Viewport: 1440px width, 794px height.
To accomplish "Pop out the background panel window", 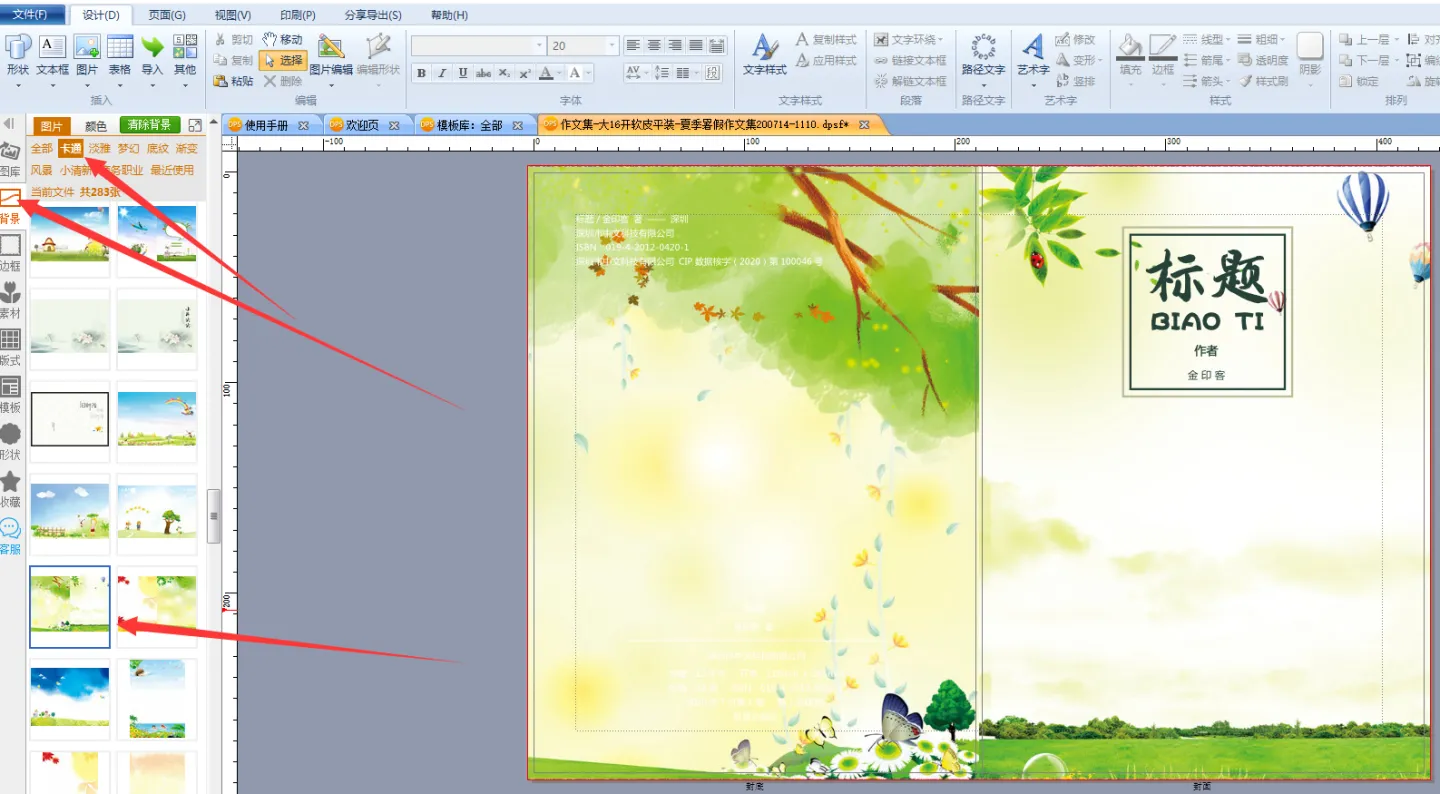I will [195, 125].
